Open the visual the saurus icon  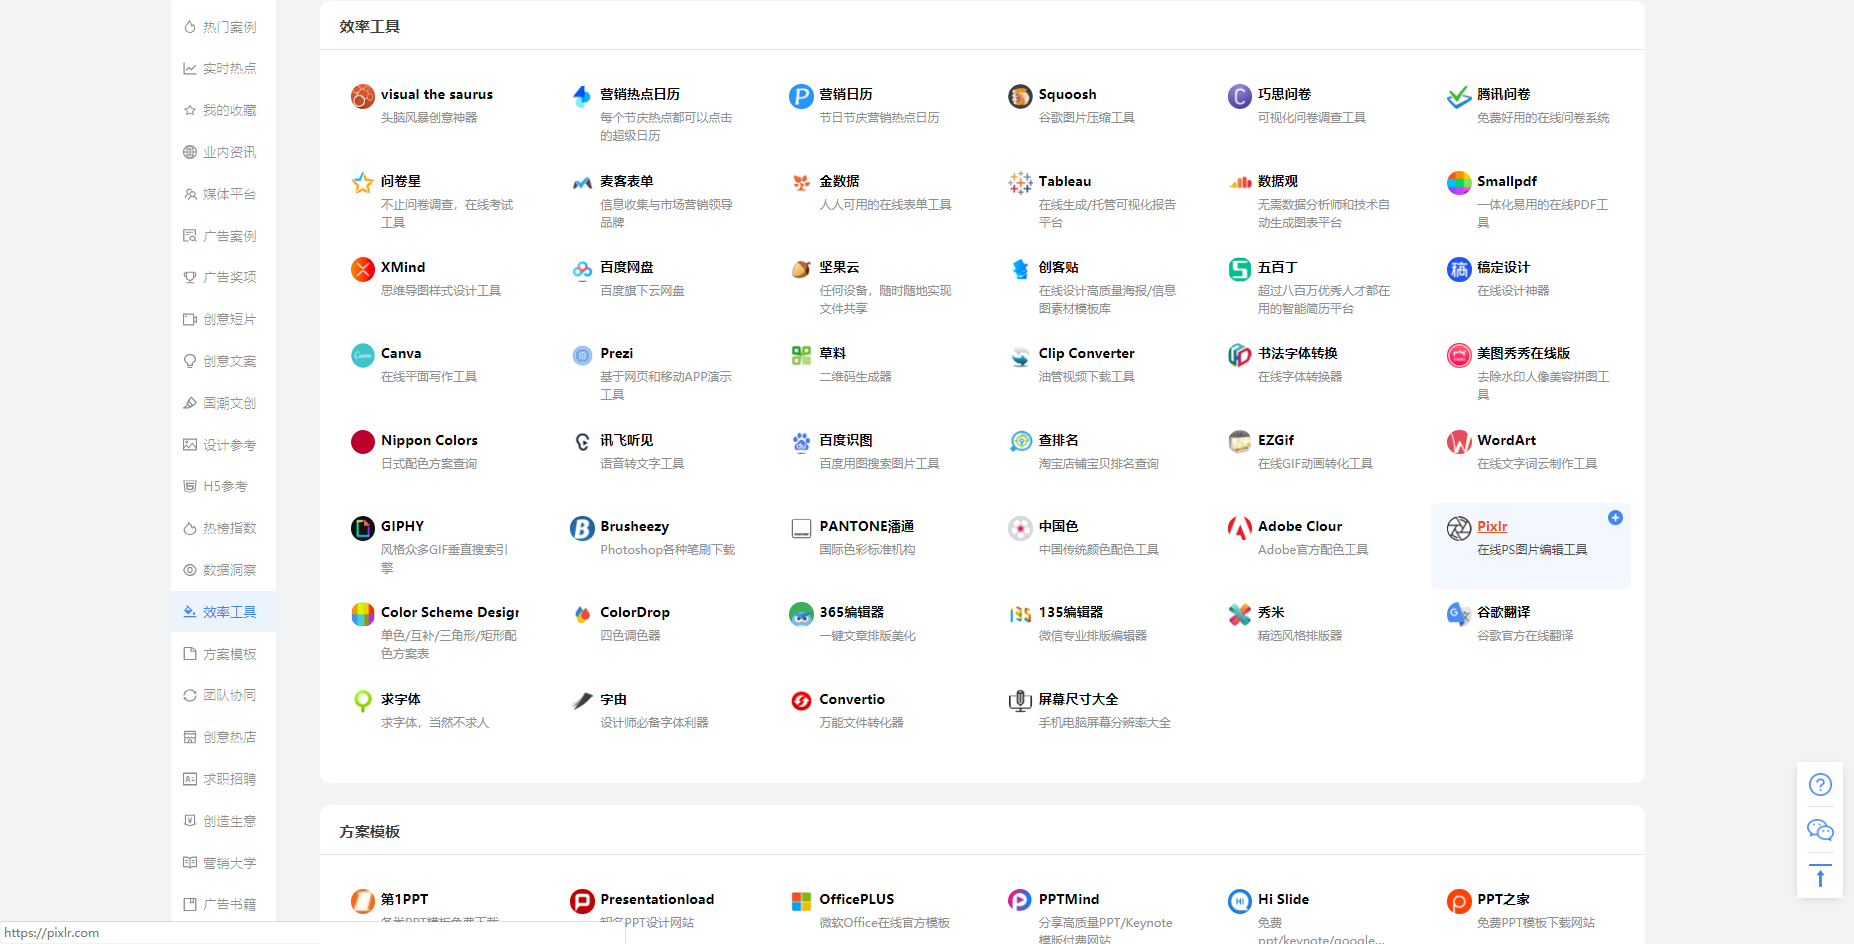[x=363, y=96]
